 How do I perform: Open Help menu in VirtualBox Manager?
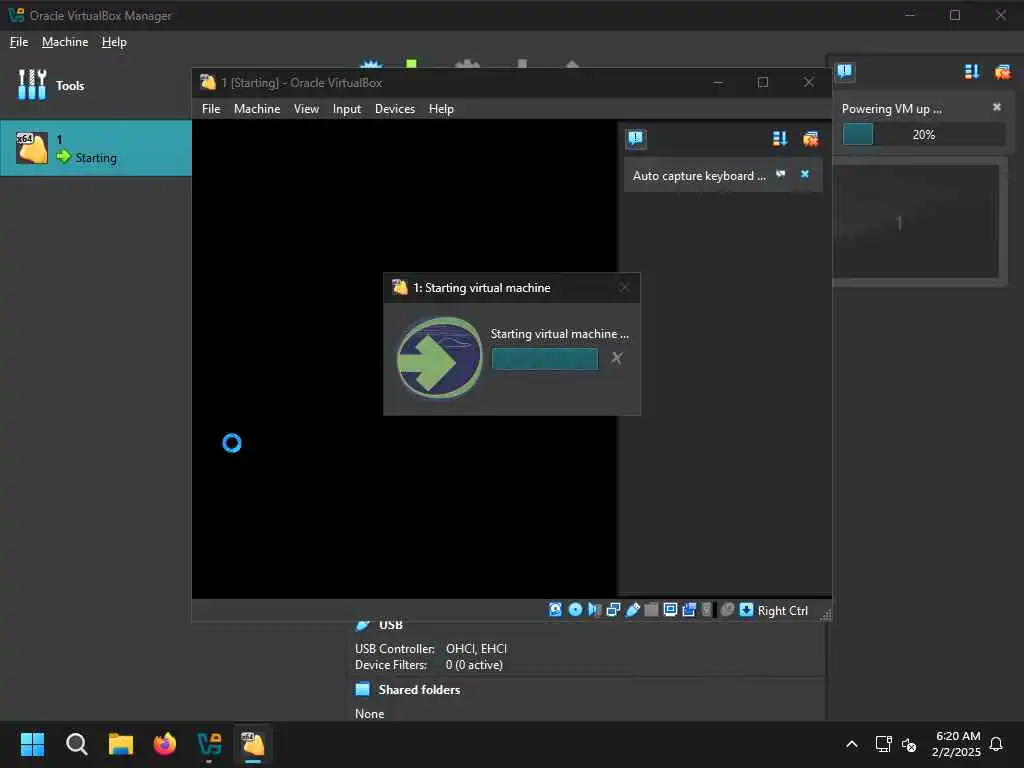tap(114, 42)
